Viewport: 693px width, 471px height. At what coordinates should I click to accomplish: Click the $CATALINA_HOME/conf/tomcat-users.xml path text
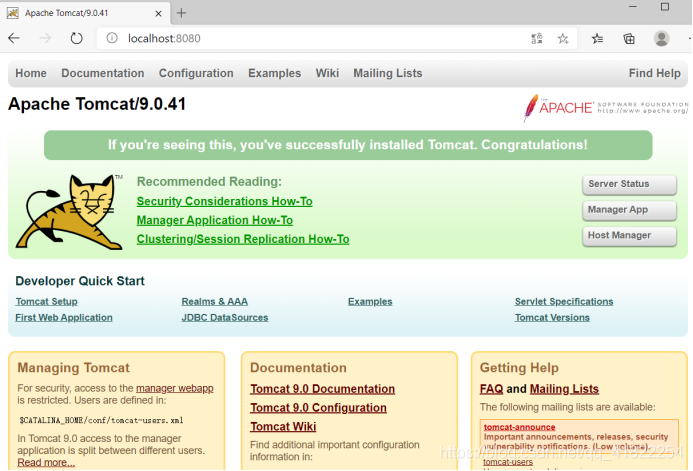[101, 420]
